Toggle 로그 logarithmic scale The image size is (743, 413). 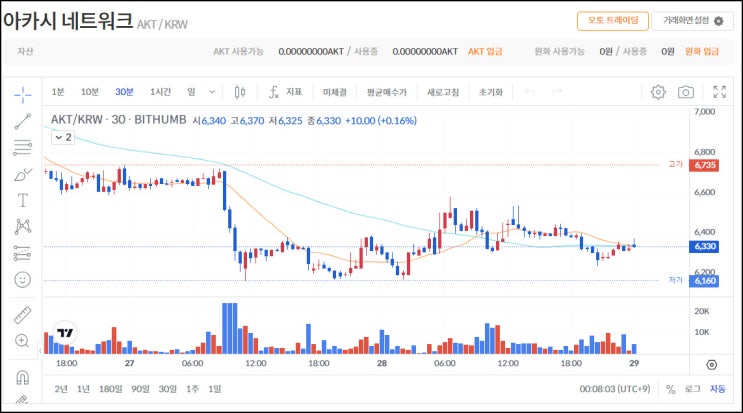[x=692, y=389]
